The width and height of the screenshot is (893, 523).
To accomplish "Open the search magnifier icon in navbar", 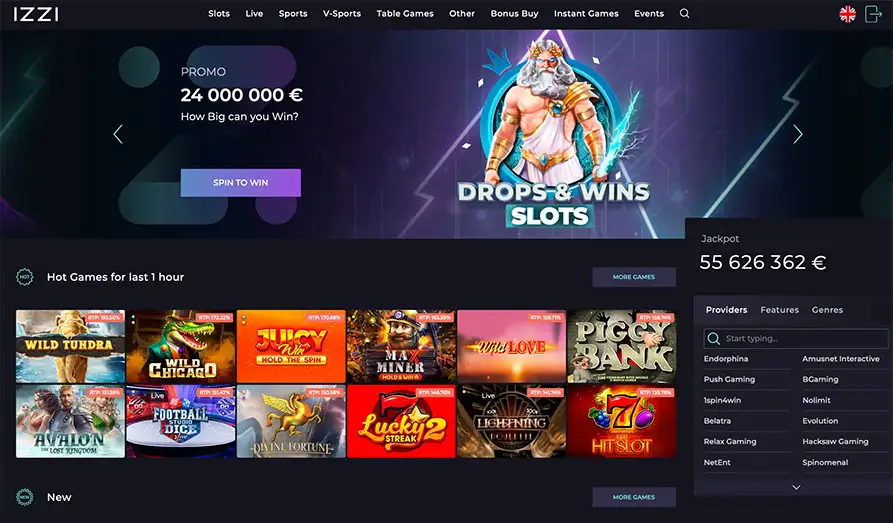I will pyautogui.click(x=685, y=14).
